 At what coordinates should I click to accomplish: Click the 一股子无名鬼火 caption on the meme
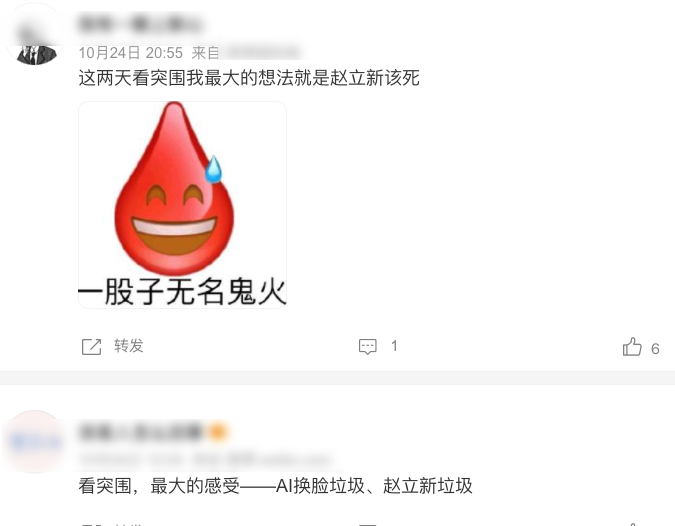click(x=182, y=292)
